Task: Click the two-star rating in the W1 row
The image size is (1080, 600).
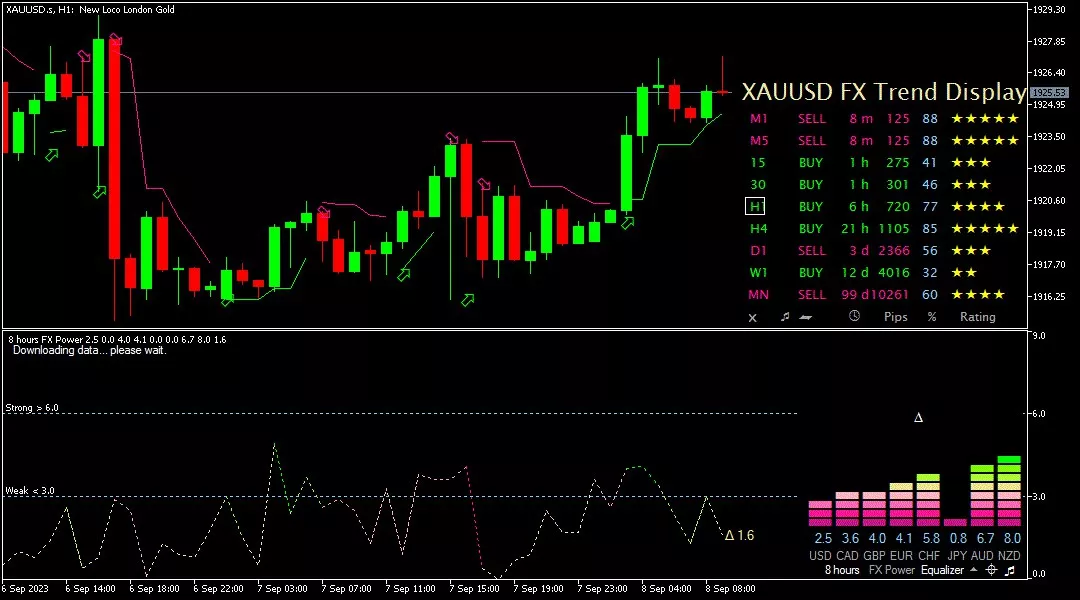Action: [x=964, y=273]
